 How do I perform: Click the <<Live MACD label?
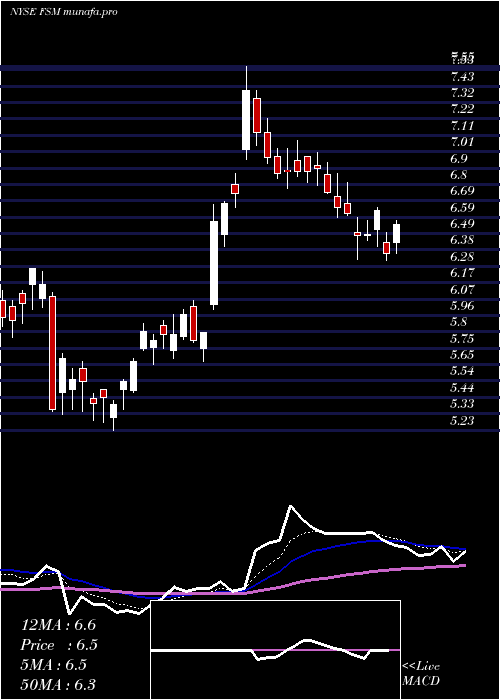point(421,674)
